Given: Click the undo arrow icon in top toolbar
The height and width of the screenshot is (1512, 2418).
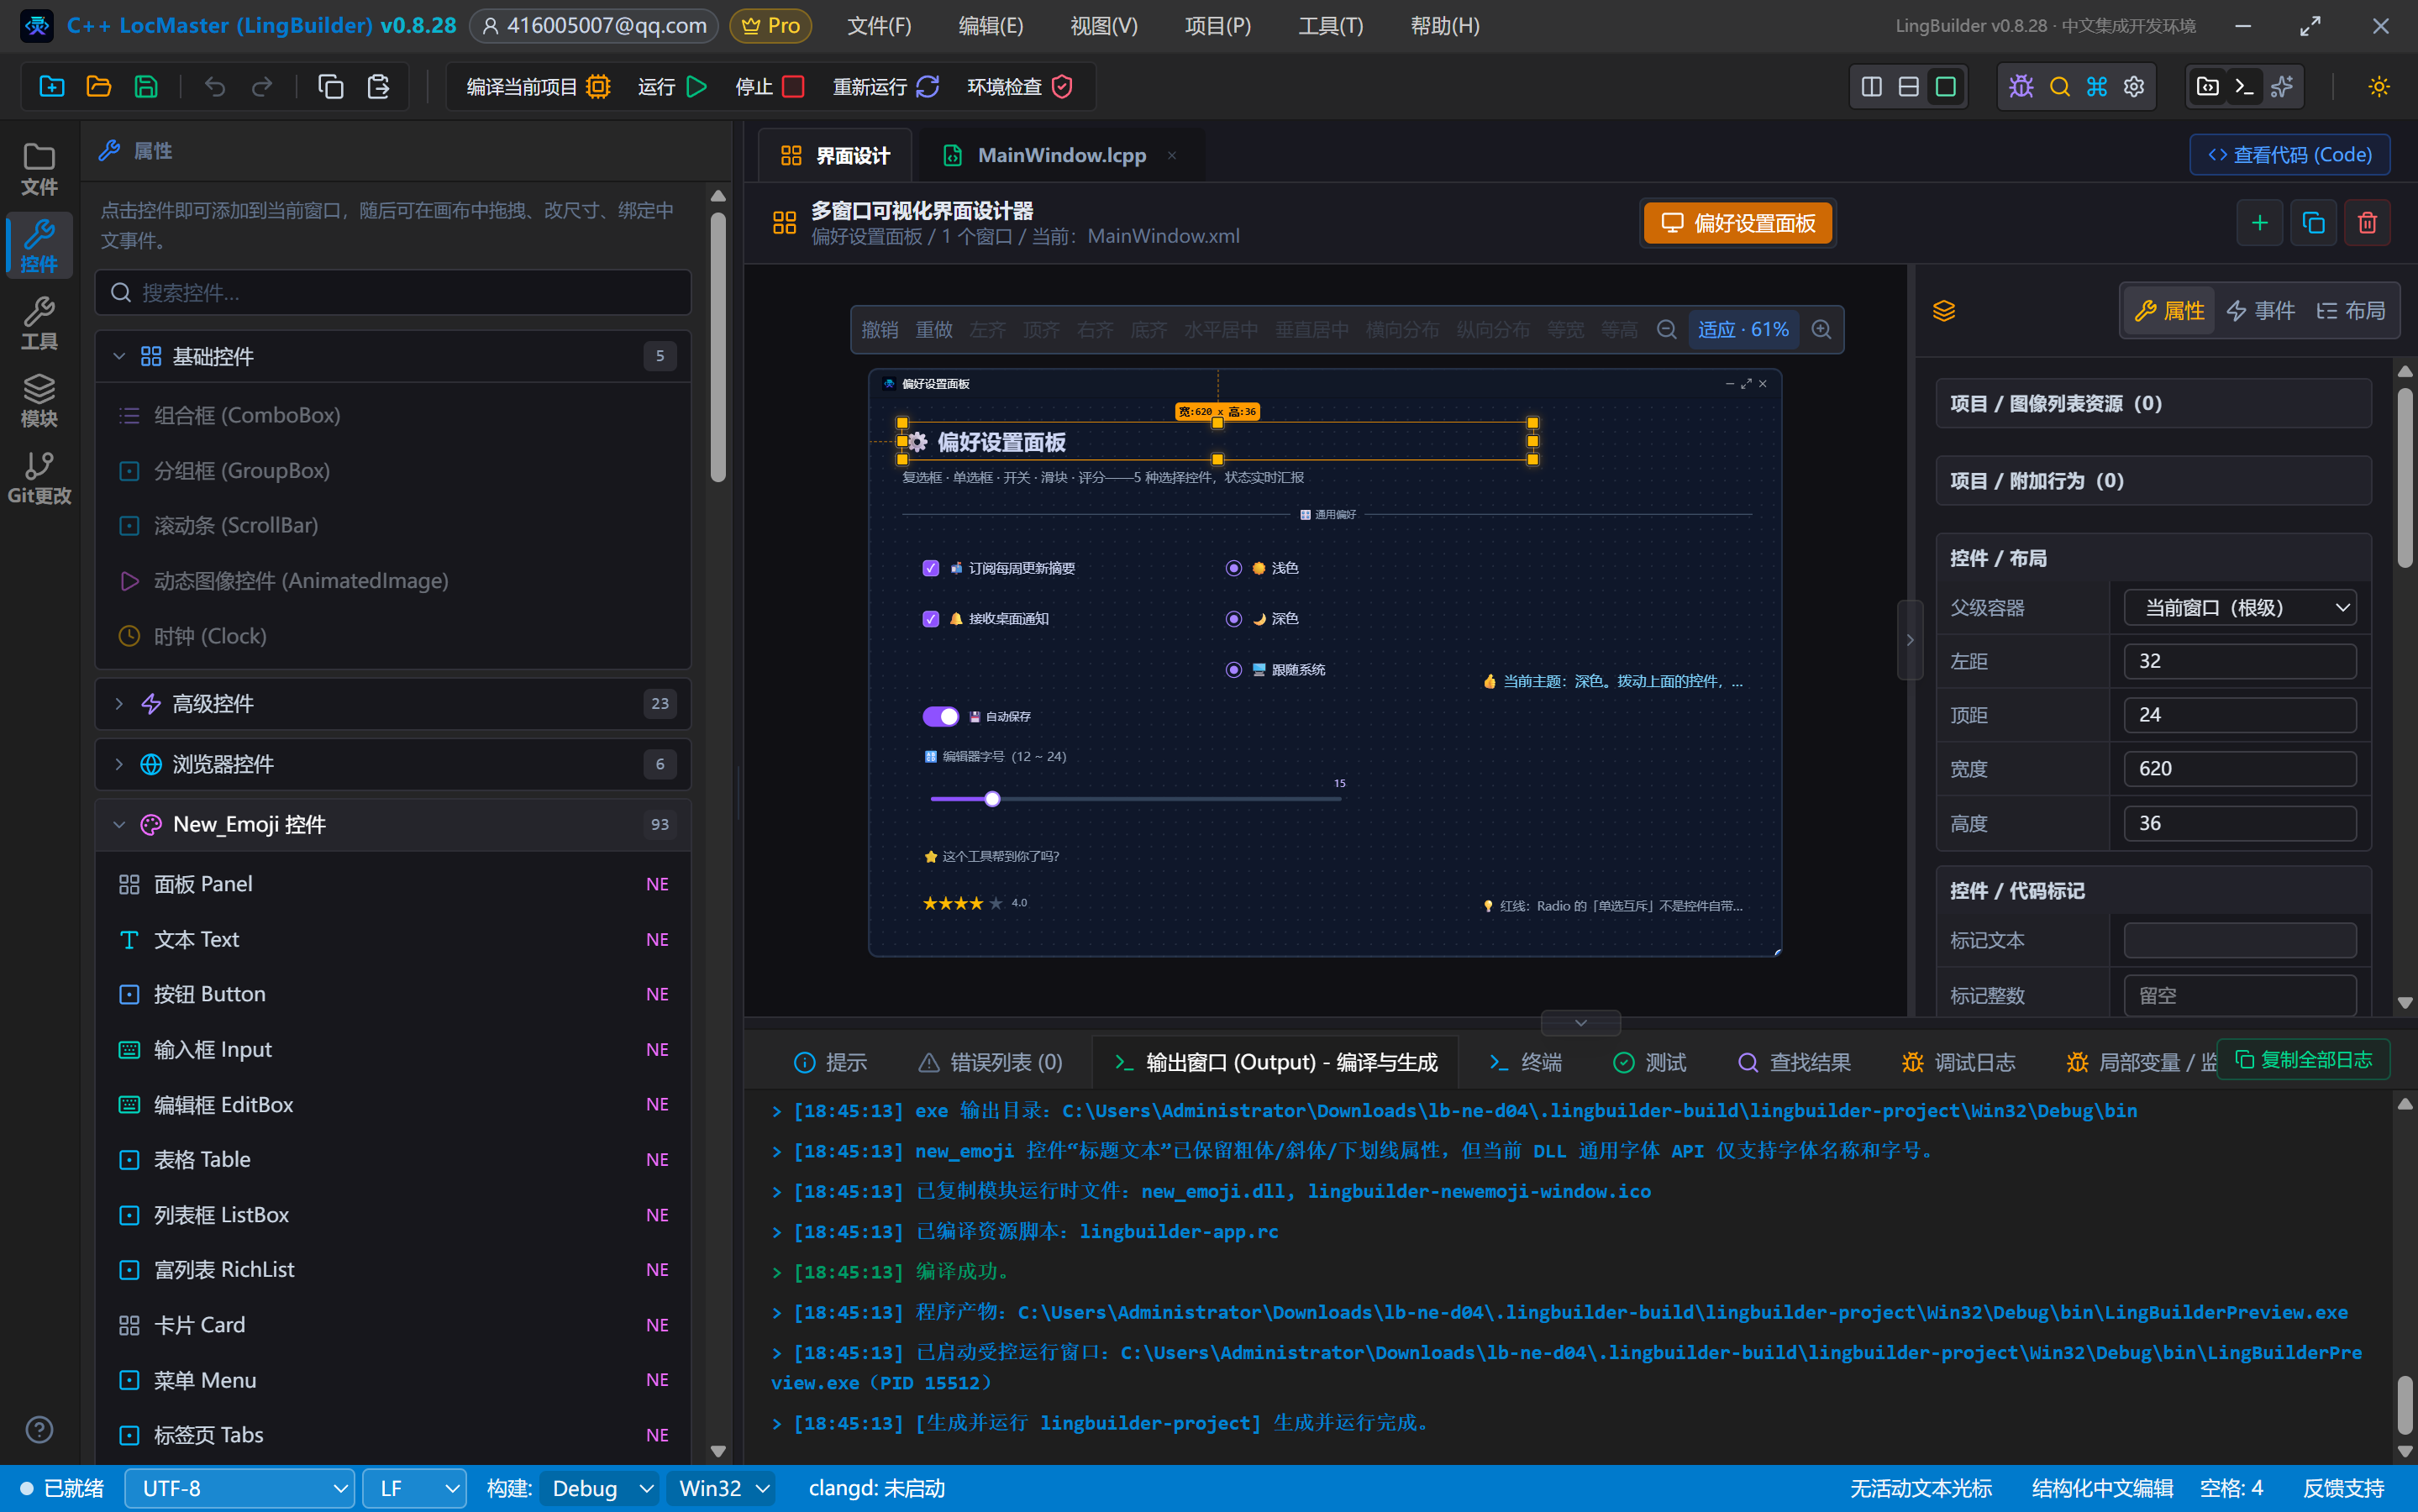Looking at the screenshot, I should 214,87.
